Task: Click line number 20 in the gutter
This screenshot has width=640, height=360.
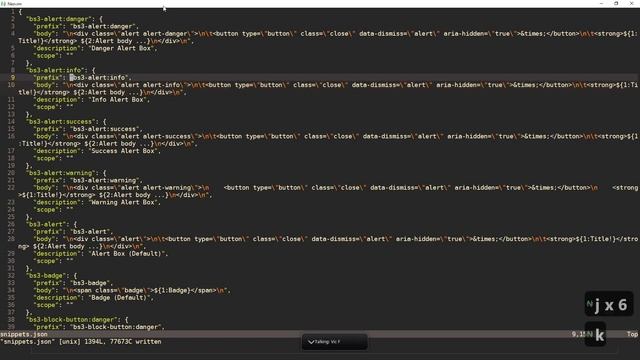Action: pos(11,173)
